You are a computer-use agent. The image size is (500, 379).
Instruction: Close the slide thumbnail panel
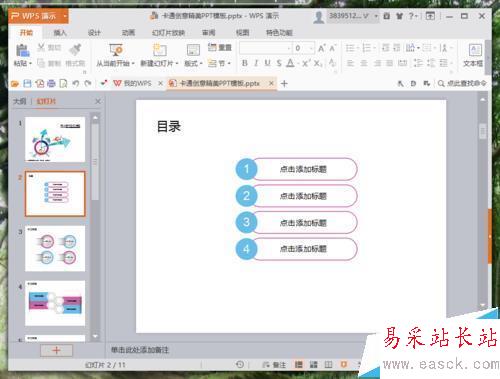click(x=98, y=101)
